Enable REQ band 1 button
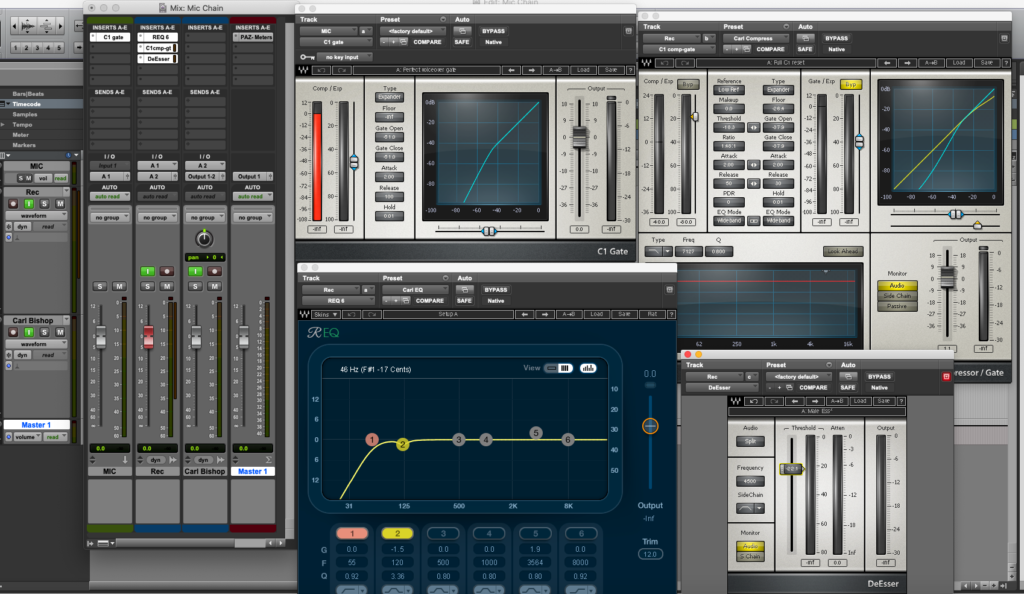This screenshot has height=594, width=1024. coord(352,533)
